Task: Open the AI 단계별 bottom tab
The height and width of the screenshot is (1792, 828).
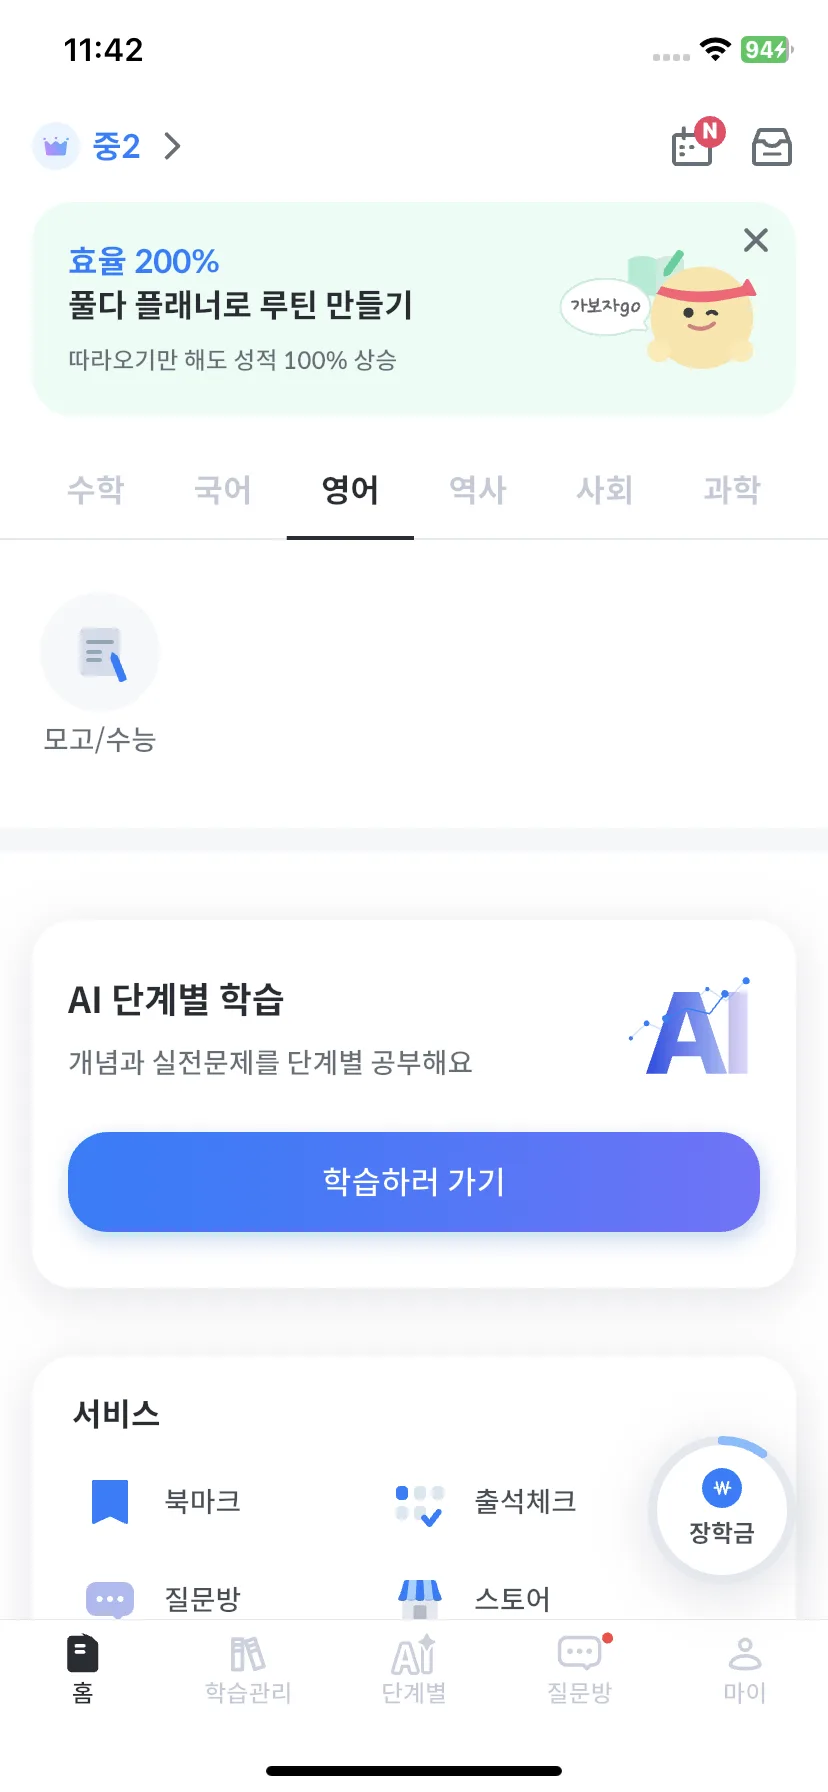Action: coord(414,1670)
